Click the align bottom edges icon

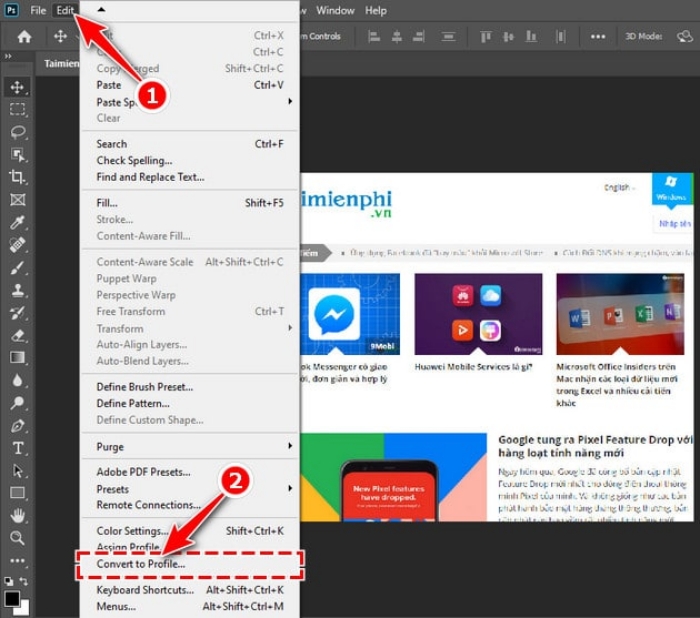pos(531,36)
